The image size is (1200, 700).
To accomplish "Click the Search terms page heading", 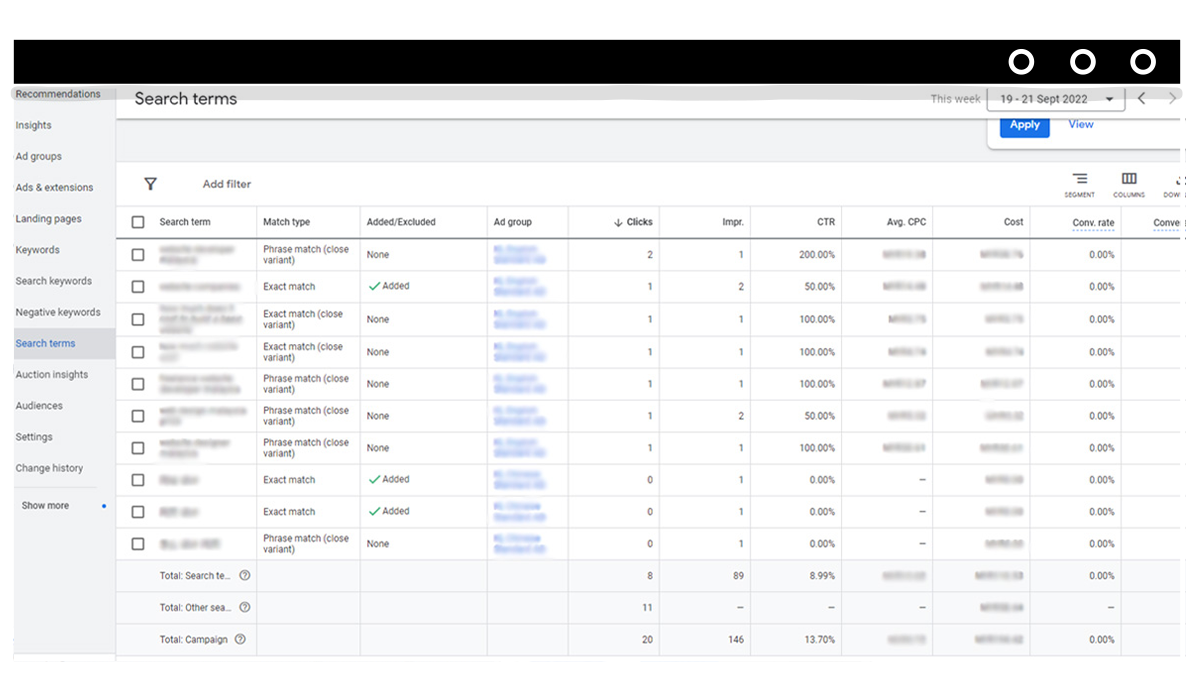I will (186, 99).
